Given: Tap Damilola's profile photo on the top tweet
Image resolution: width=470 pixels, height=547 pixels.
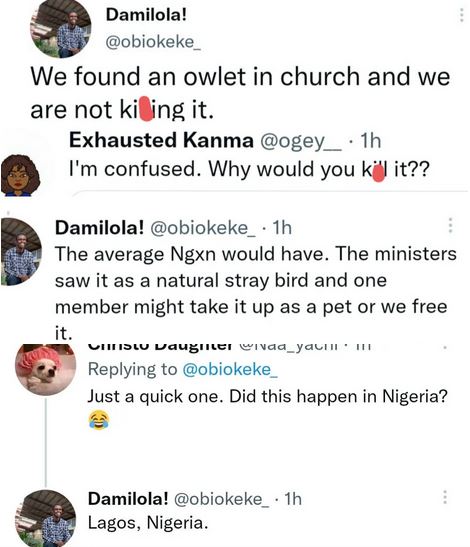Looking at the screenshot, I should pyautogui.click(x=61, y=28).
